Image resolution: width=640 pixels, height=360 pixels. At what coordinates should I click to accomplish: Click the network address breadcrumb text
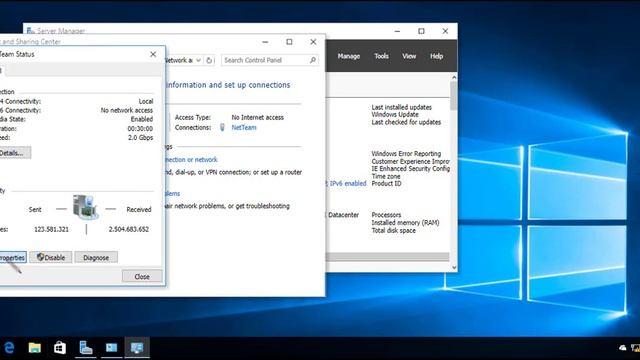178,60
